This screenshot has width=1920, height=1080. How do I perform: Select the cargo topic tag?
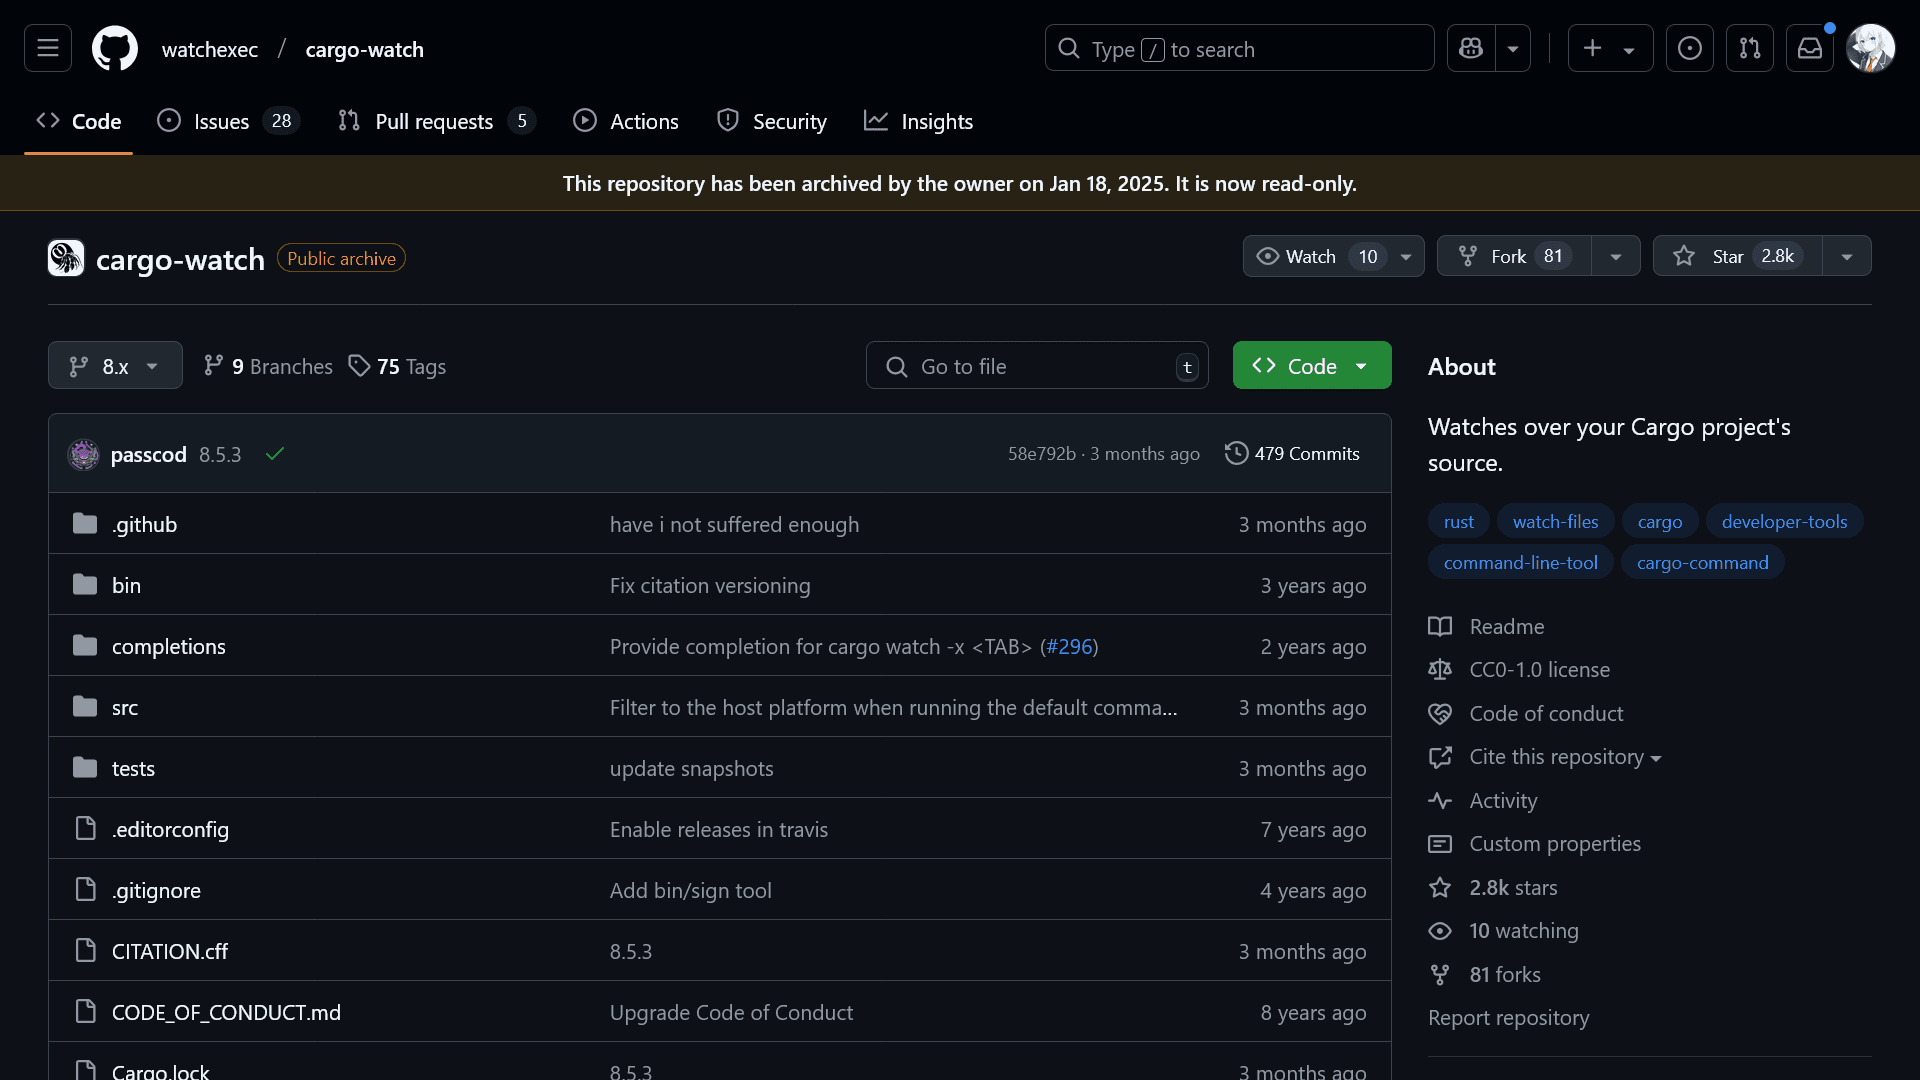[x=1660, y=521]
